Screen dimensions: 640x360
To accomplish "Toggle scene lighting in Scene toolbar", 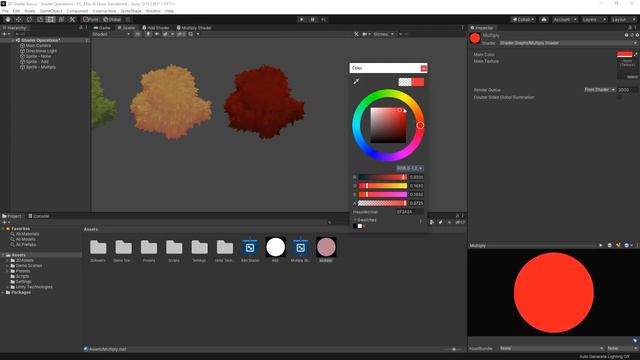I will (x=148, y=34).
